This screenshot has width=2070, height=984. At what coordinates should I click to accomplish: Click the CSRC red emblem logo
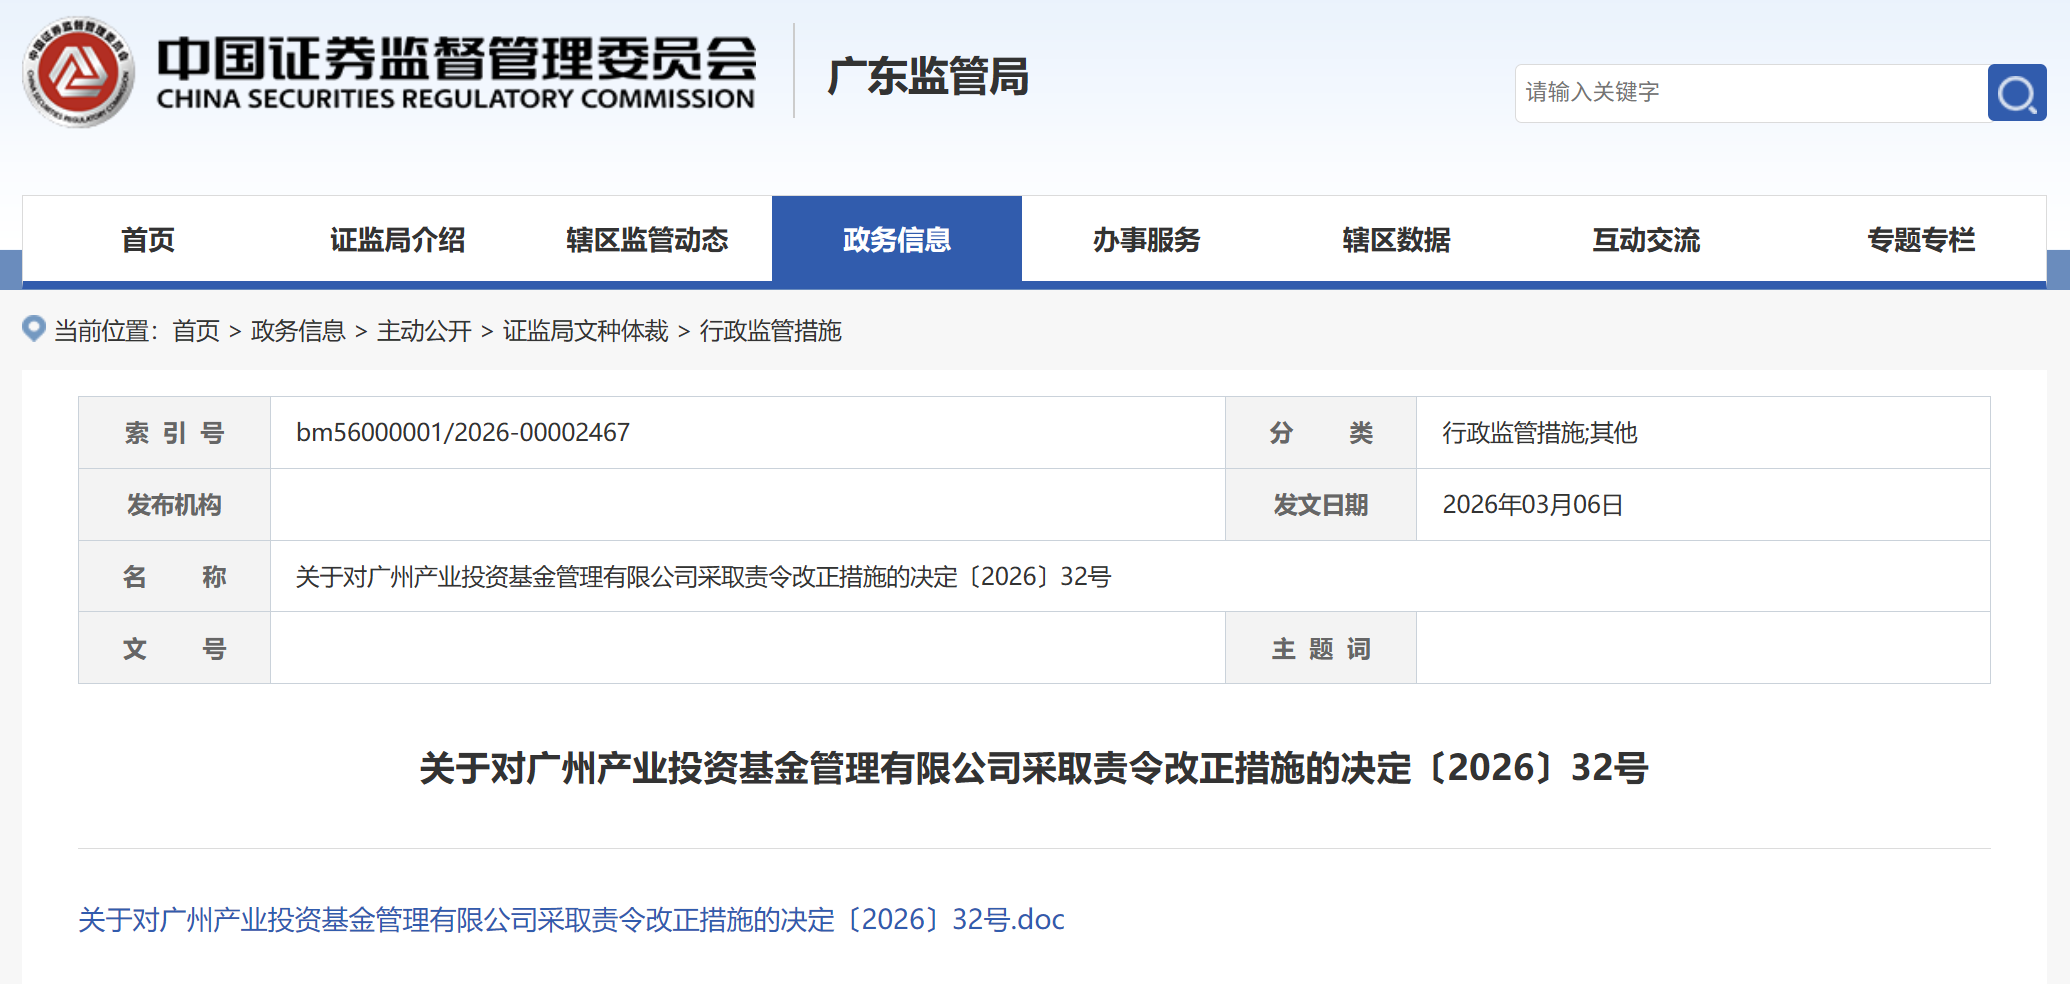tap(78, 72)
